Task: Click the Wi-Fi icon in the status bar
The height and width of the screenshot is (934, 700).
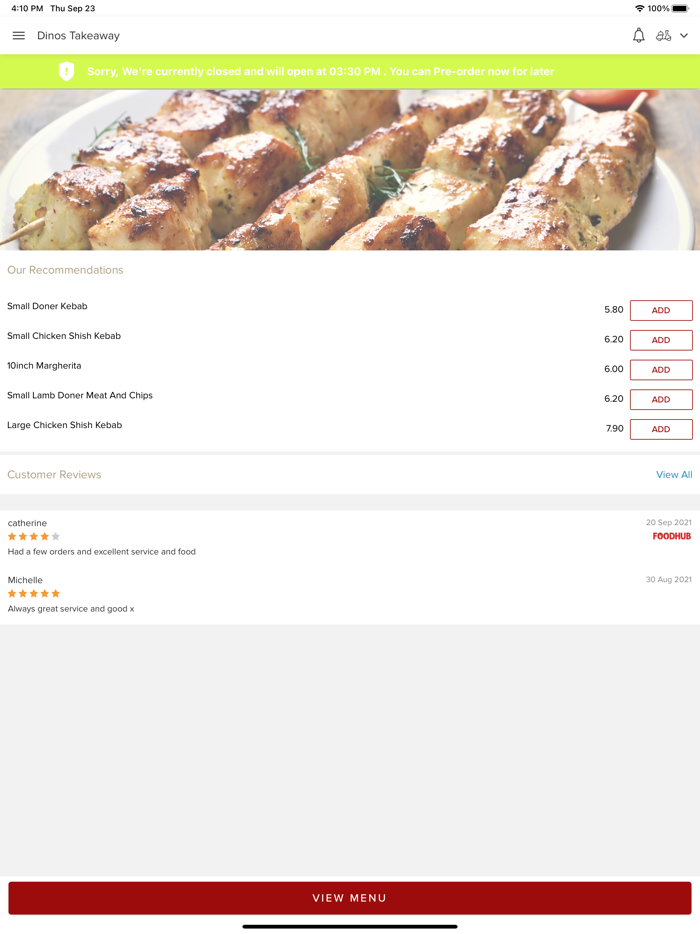Action: pyautogui.click(x=640, y=8)
